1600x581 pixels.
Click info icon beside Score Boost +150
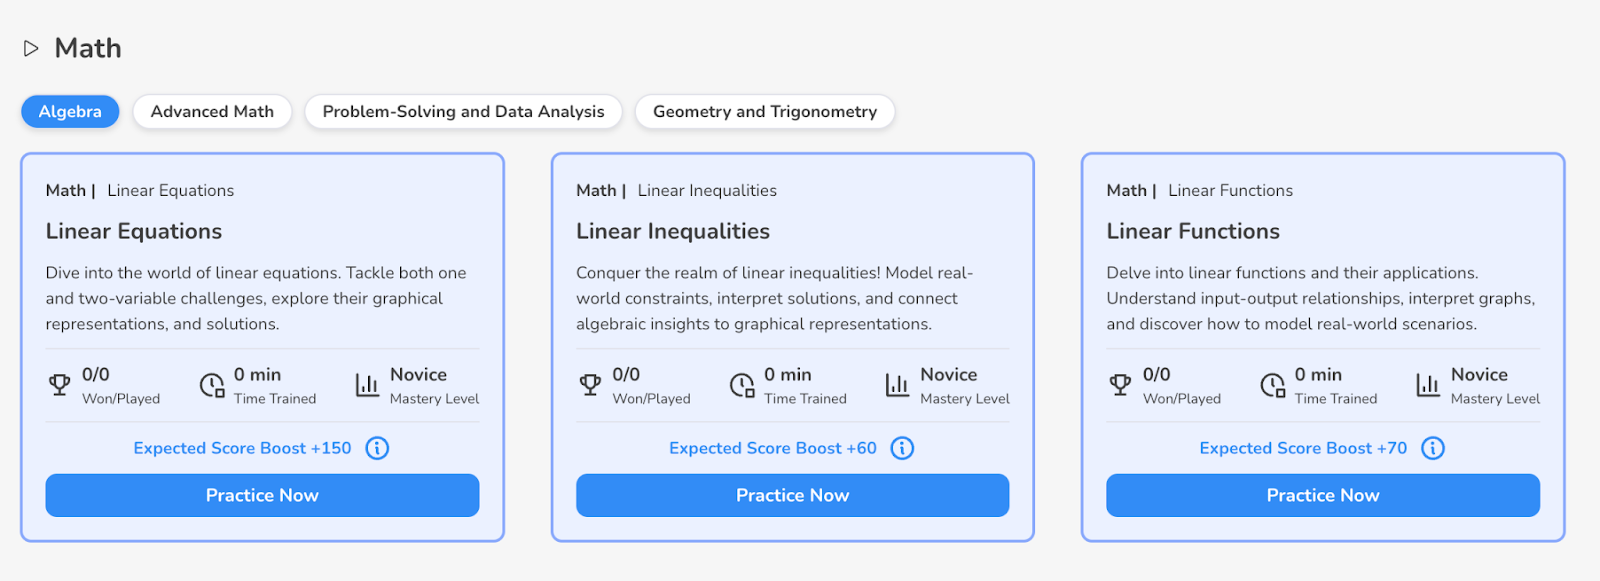(377, 448)
